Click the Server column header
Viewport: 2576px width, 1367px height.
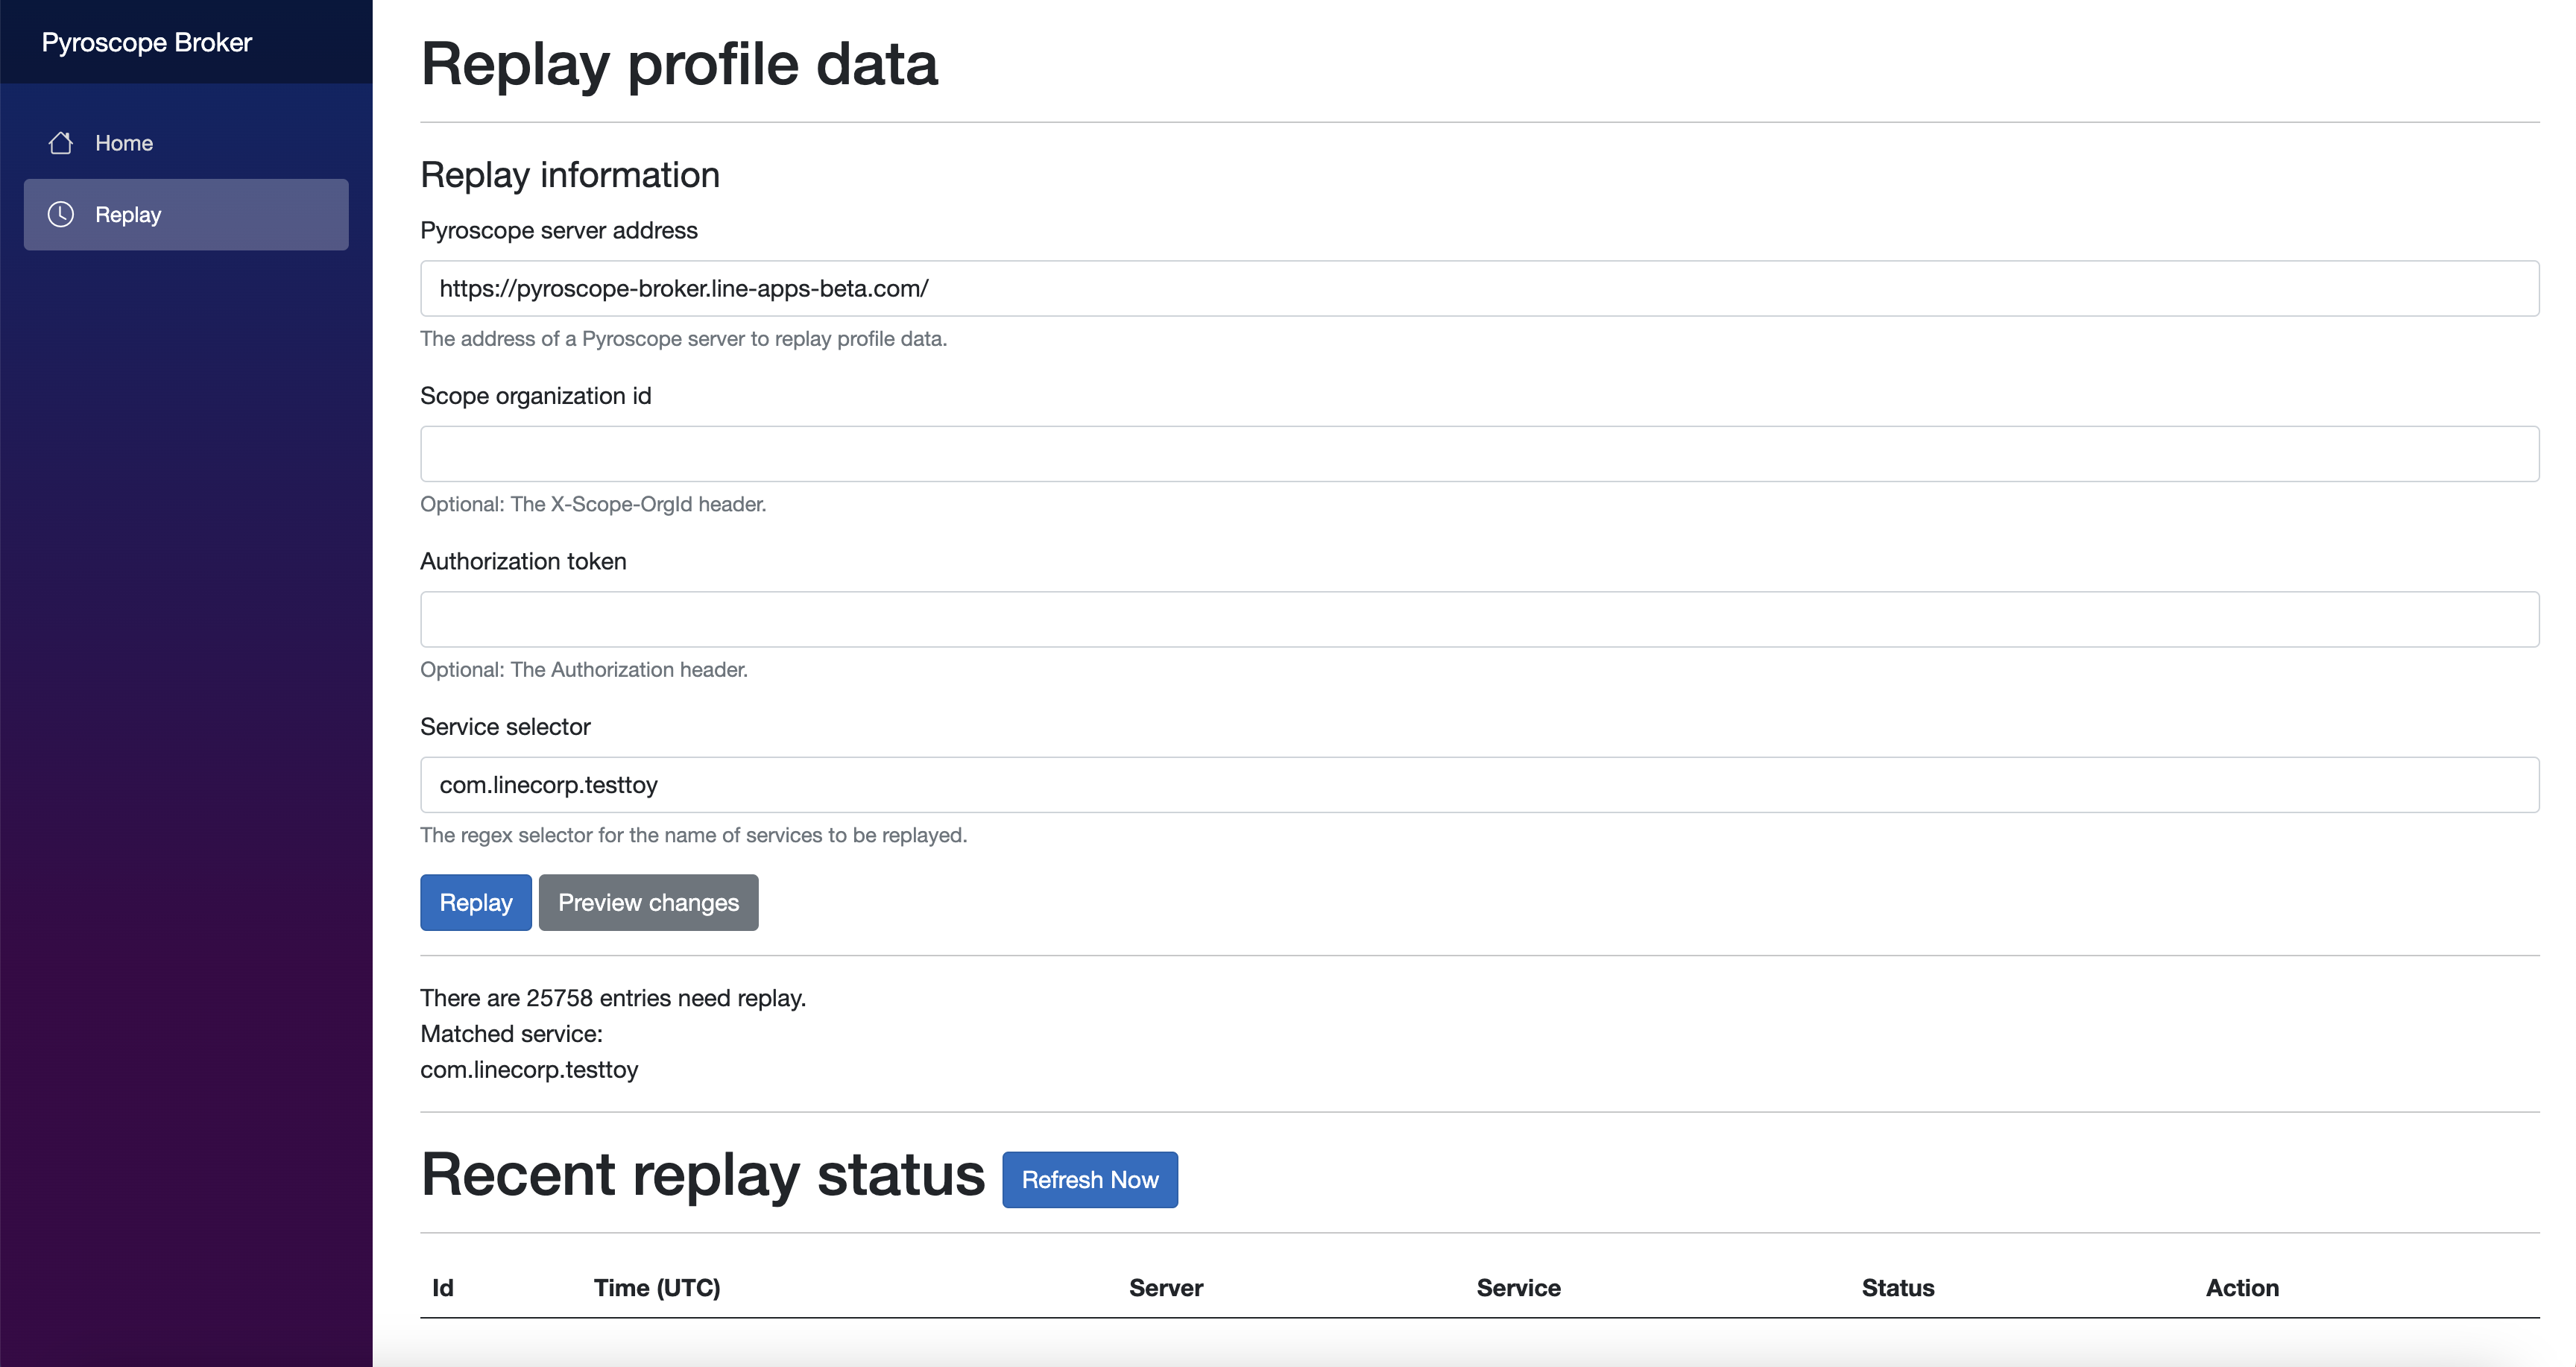[1166, 1288]
